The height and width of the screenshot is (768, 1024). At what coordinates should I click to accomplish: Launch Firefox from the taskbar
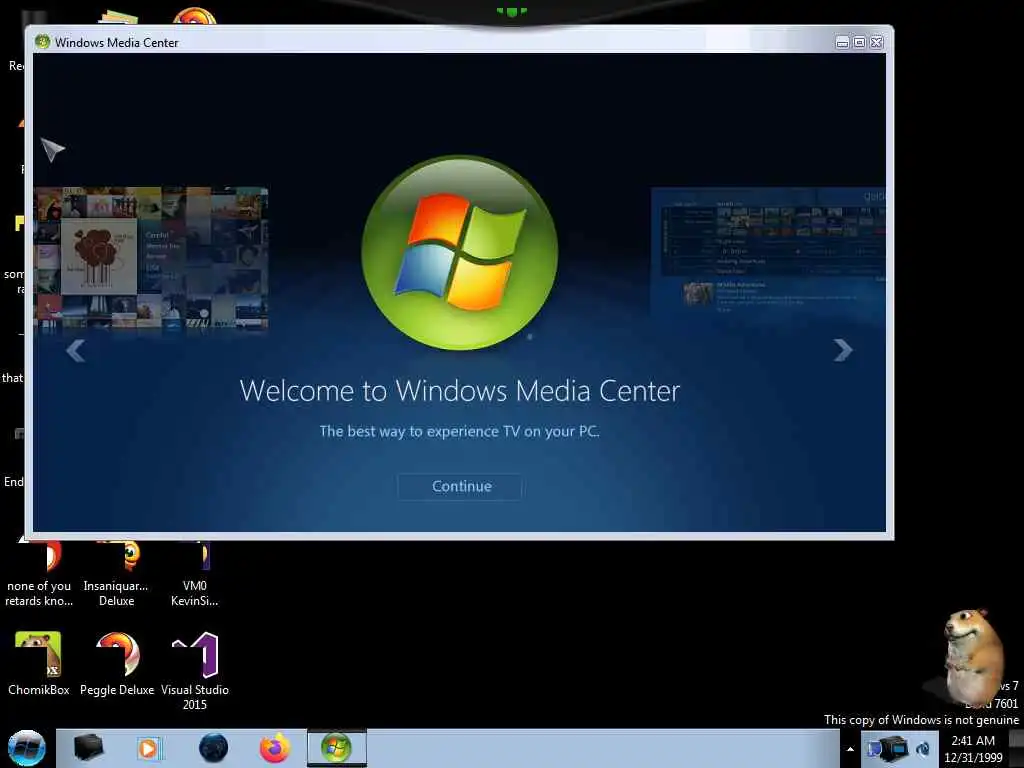pyautogui.click(x=275, y=748)
